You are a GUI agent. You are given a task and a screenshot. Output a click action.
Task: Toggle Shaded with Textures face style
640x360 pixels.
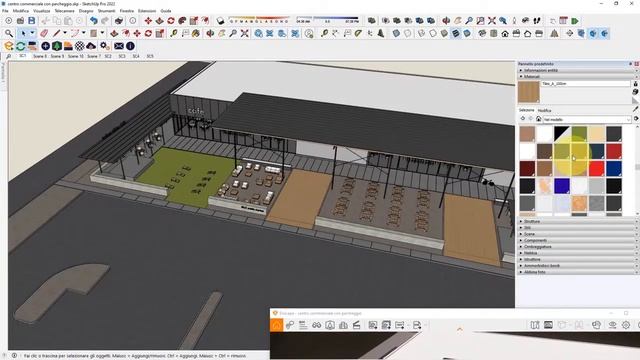455,33
